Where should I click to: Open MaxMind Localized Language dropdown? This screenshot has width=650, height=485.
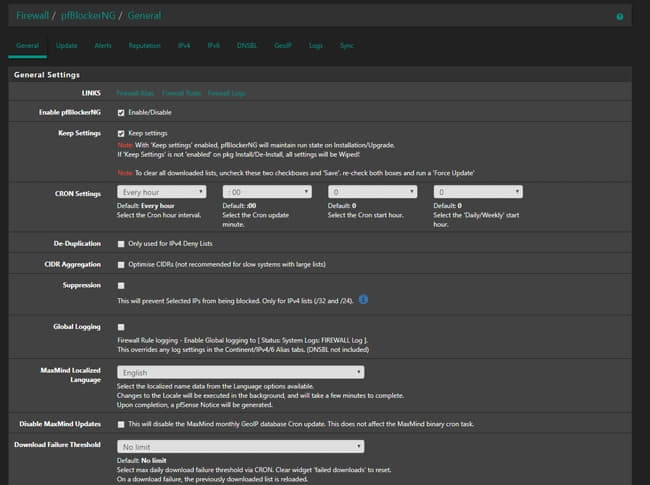tap(240, 372)
